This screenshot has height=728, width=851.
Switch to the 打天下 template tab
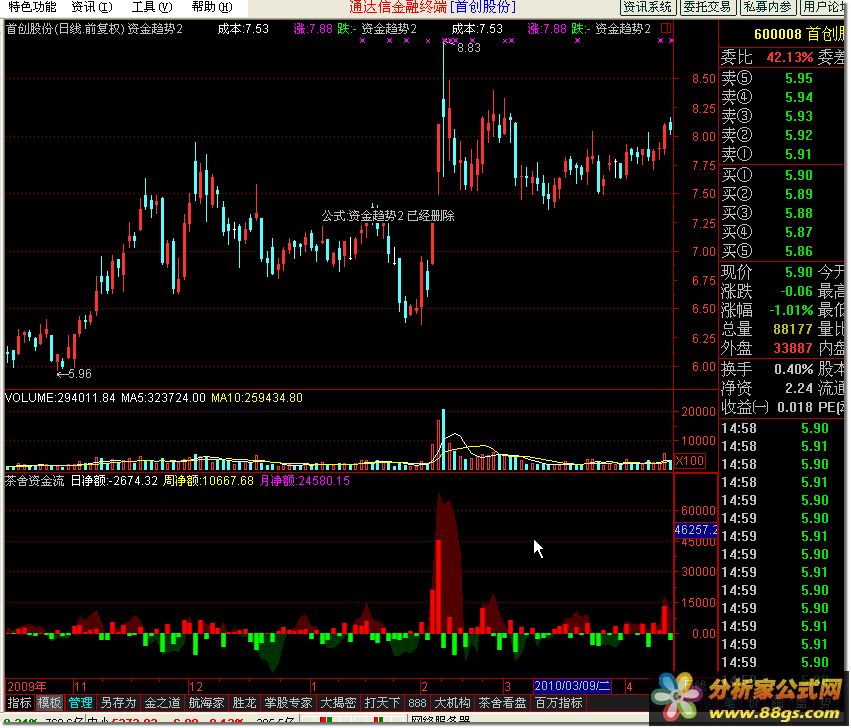click(382, 702)
